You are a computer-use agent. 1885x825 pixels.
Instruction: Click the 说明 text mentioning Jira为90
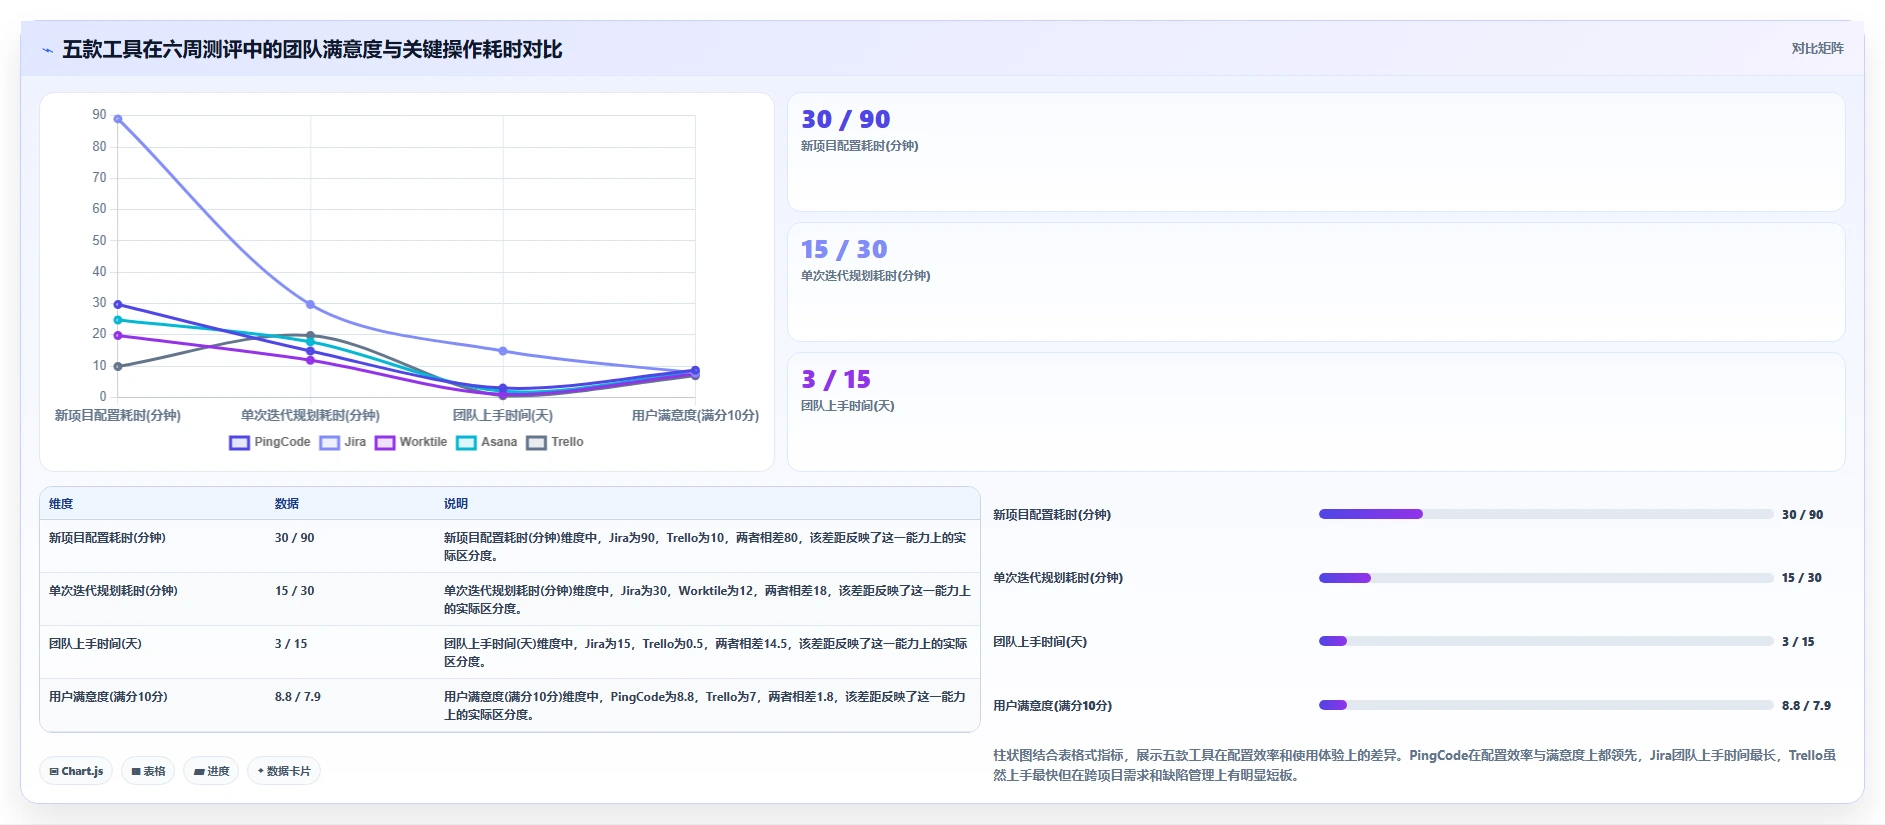pyautogui.click(x=705, y=547)
